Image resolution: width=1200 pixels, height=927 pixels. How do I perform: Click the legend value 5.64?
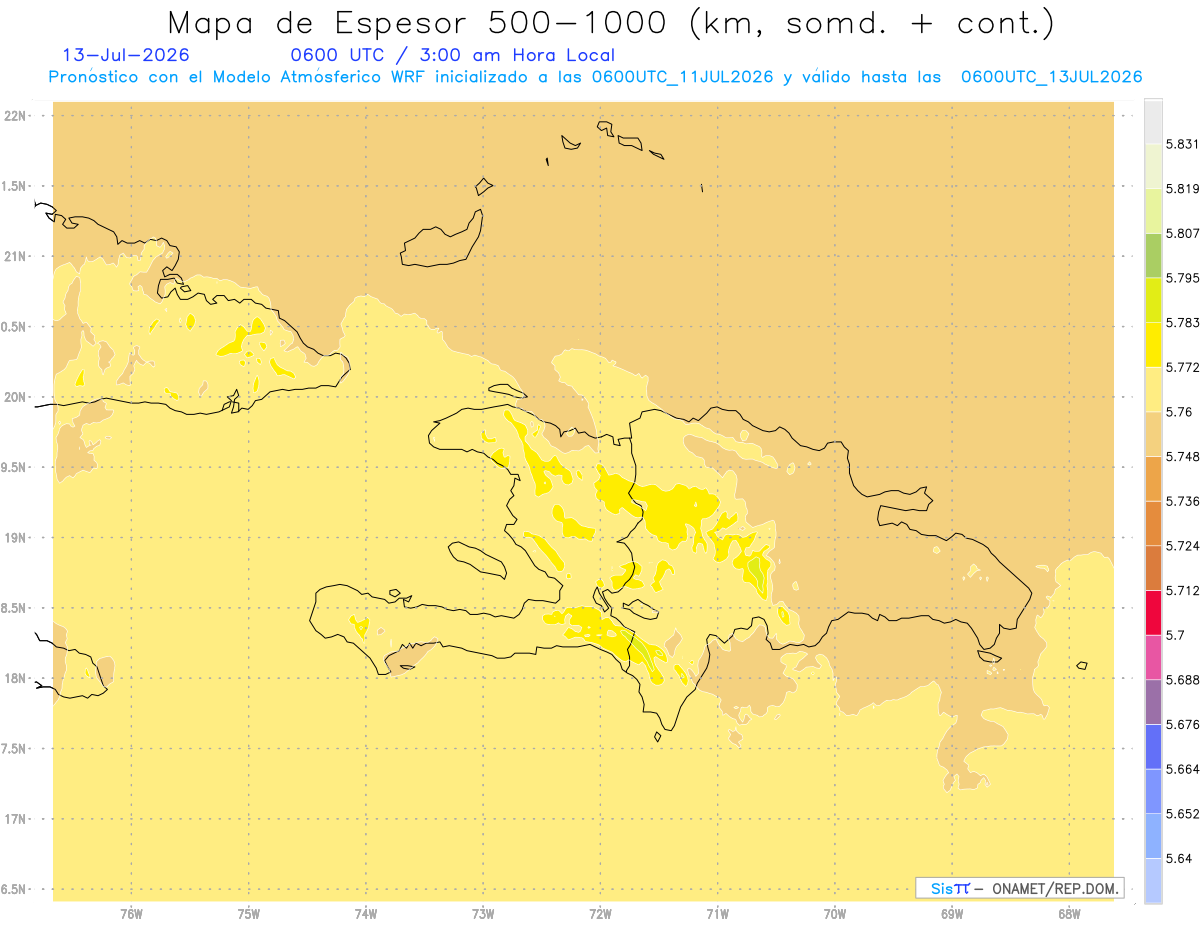pyautogui.click(x=1178, y=859)
